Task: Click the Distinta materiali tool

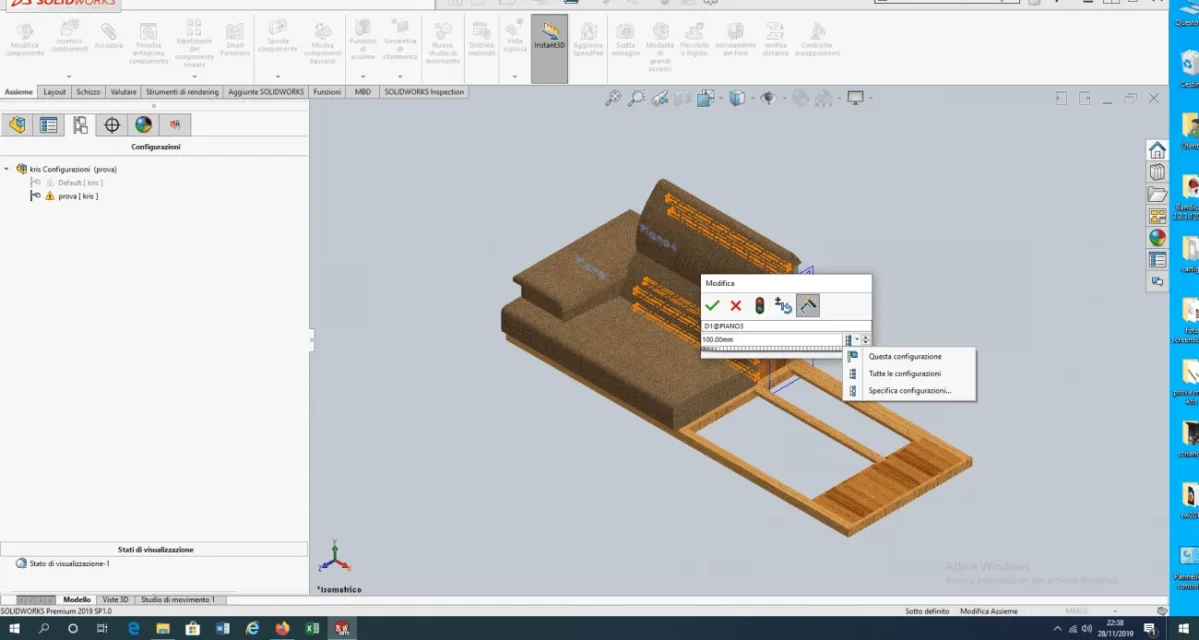Action: [x=481, y=40]
